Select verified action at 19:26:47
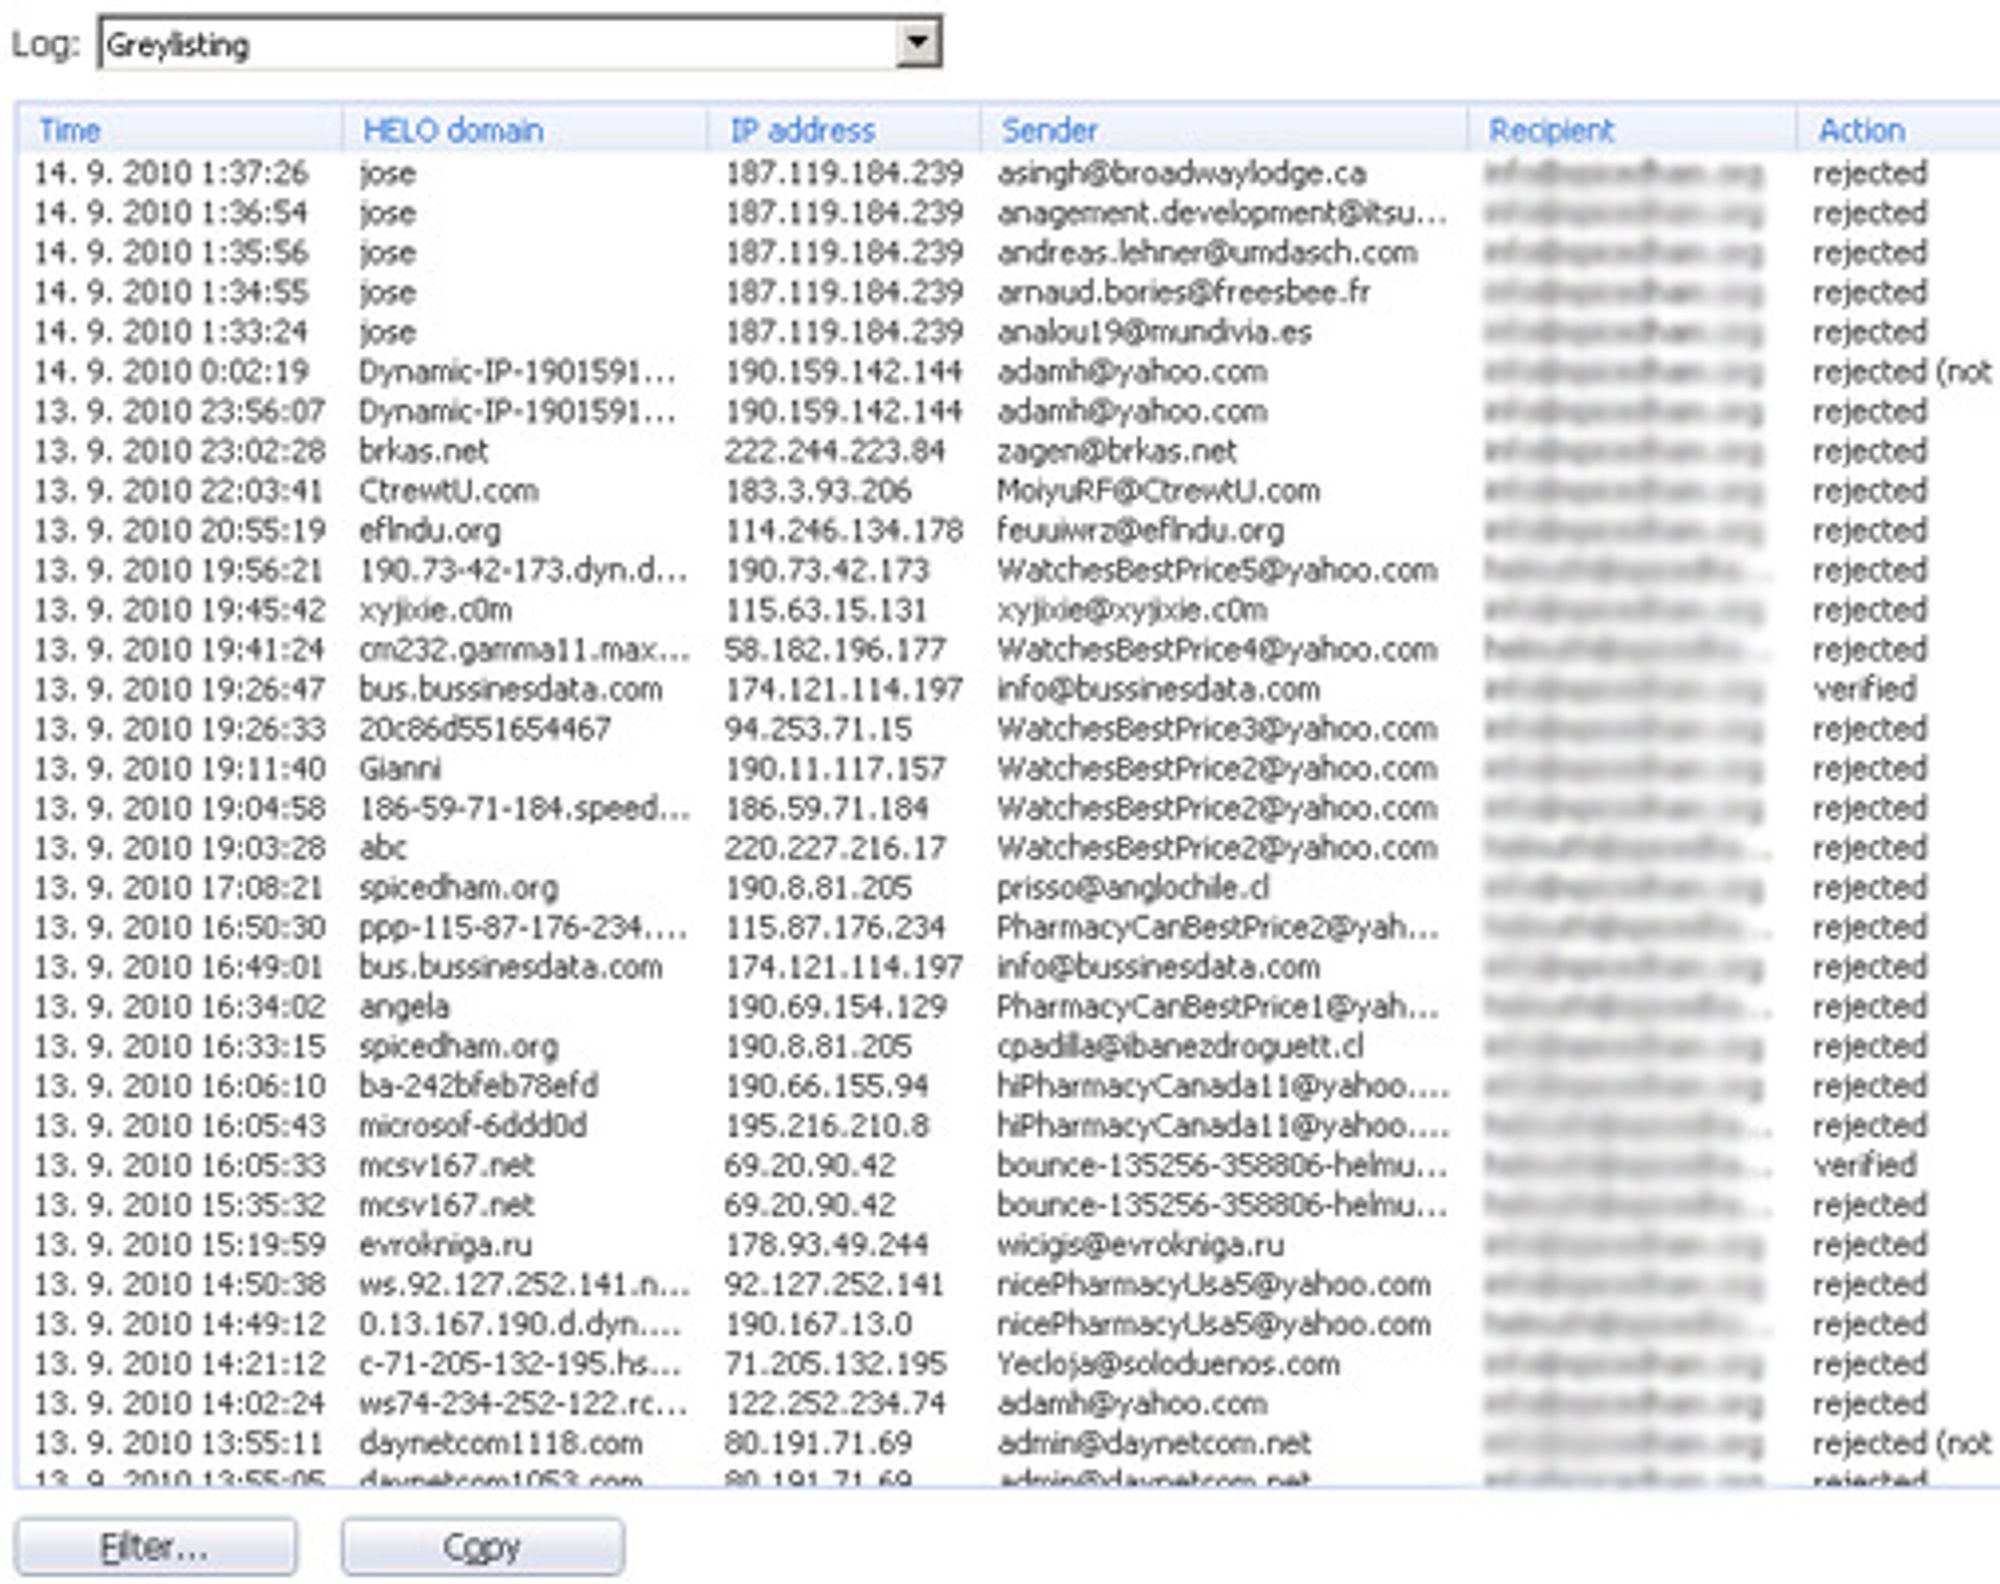The width and height of the screenshot is (2000, 1584). 1865,689
